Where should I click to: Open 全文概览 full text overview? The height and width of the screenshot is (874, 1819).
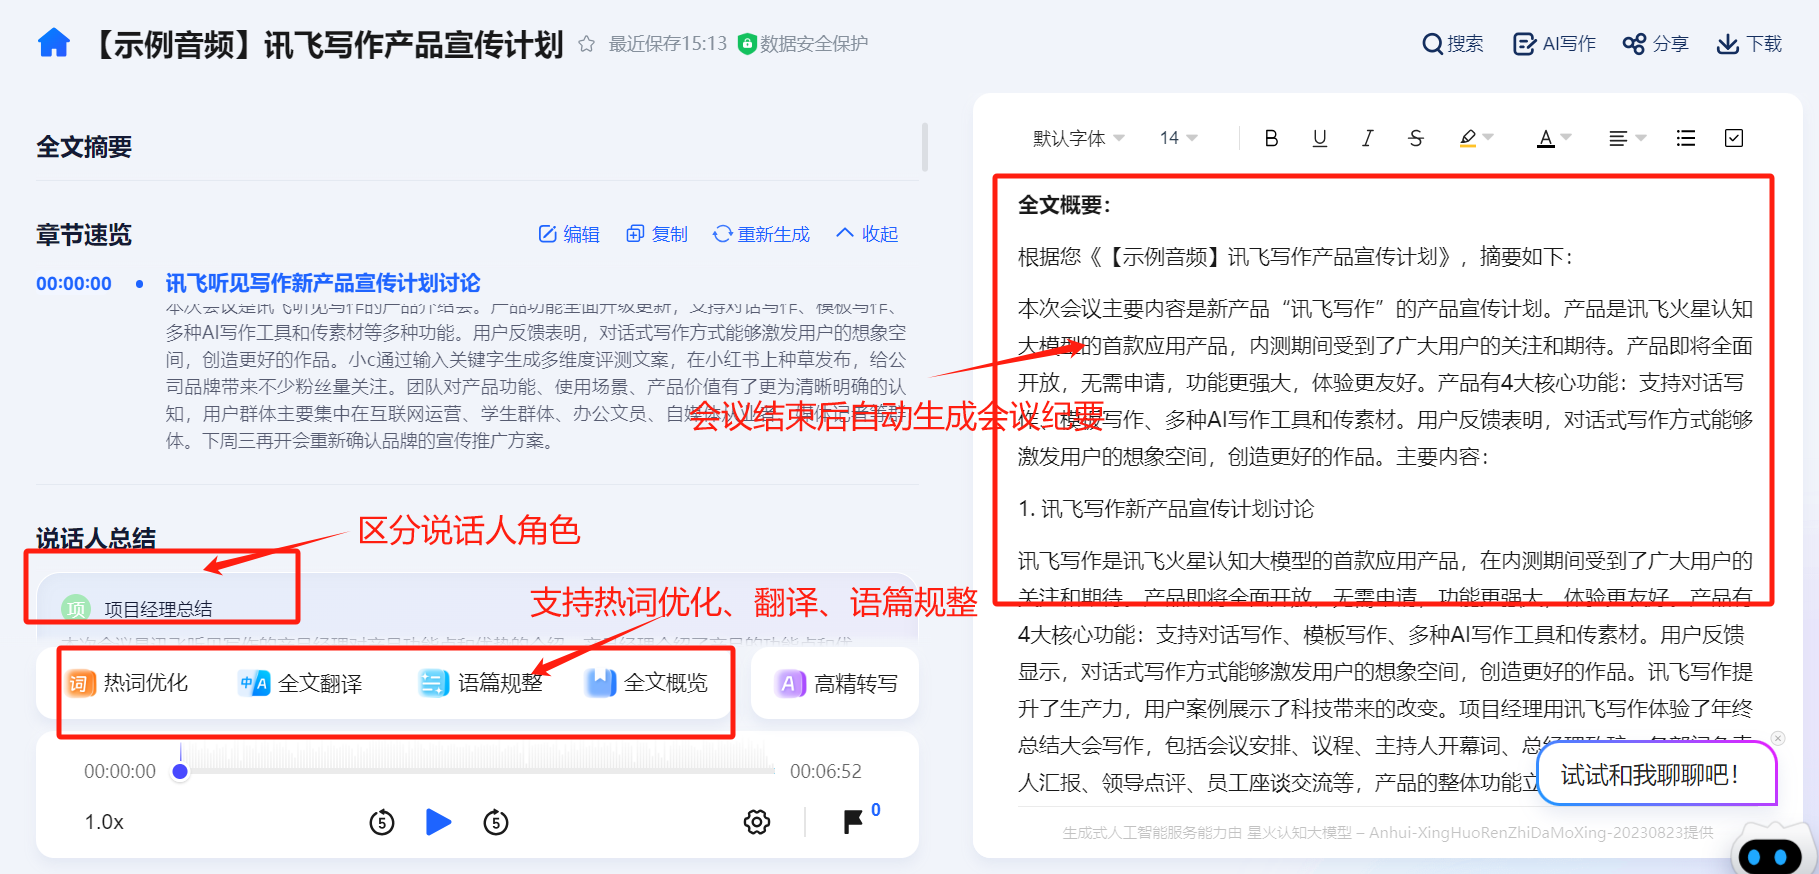647,683
